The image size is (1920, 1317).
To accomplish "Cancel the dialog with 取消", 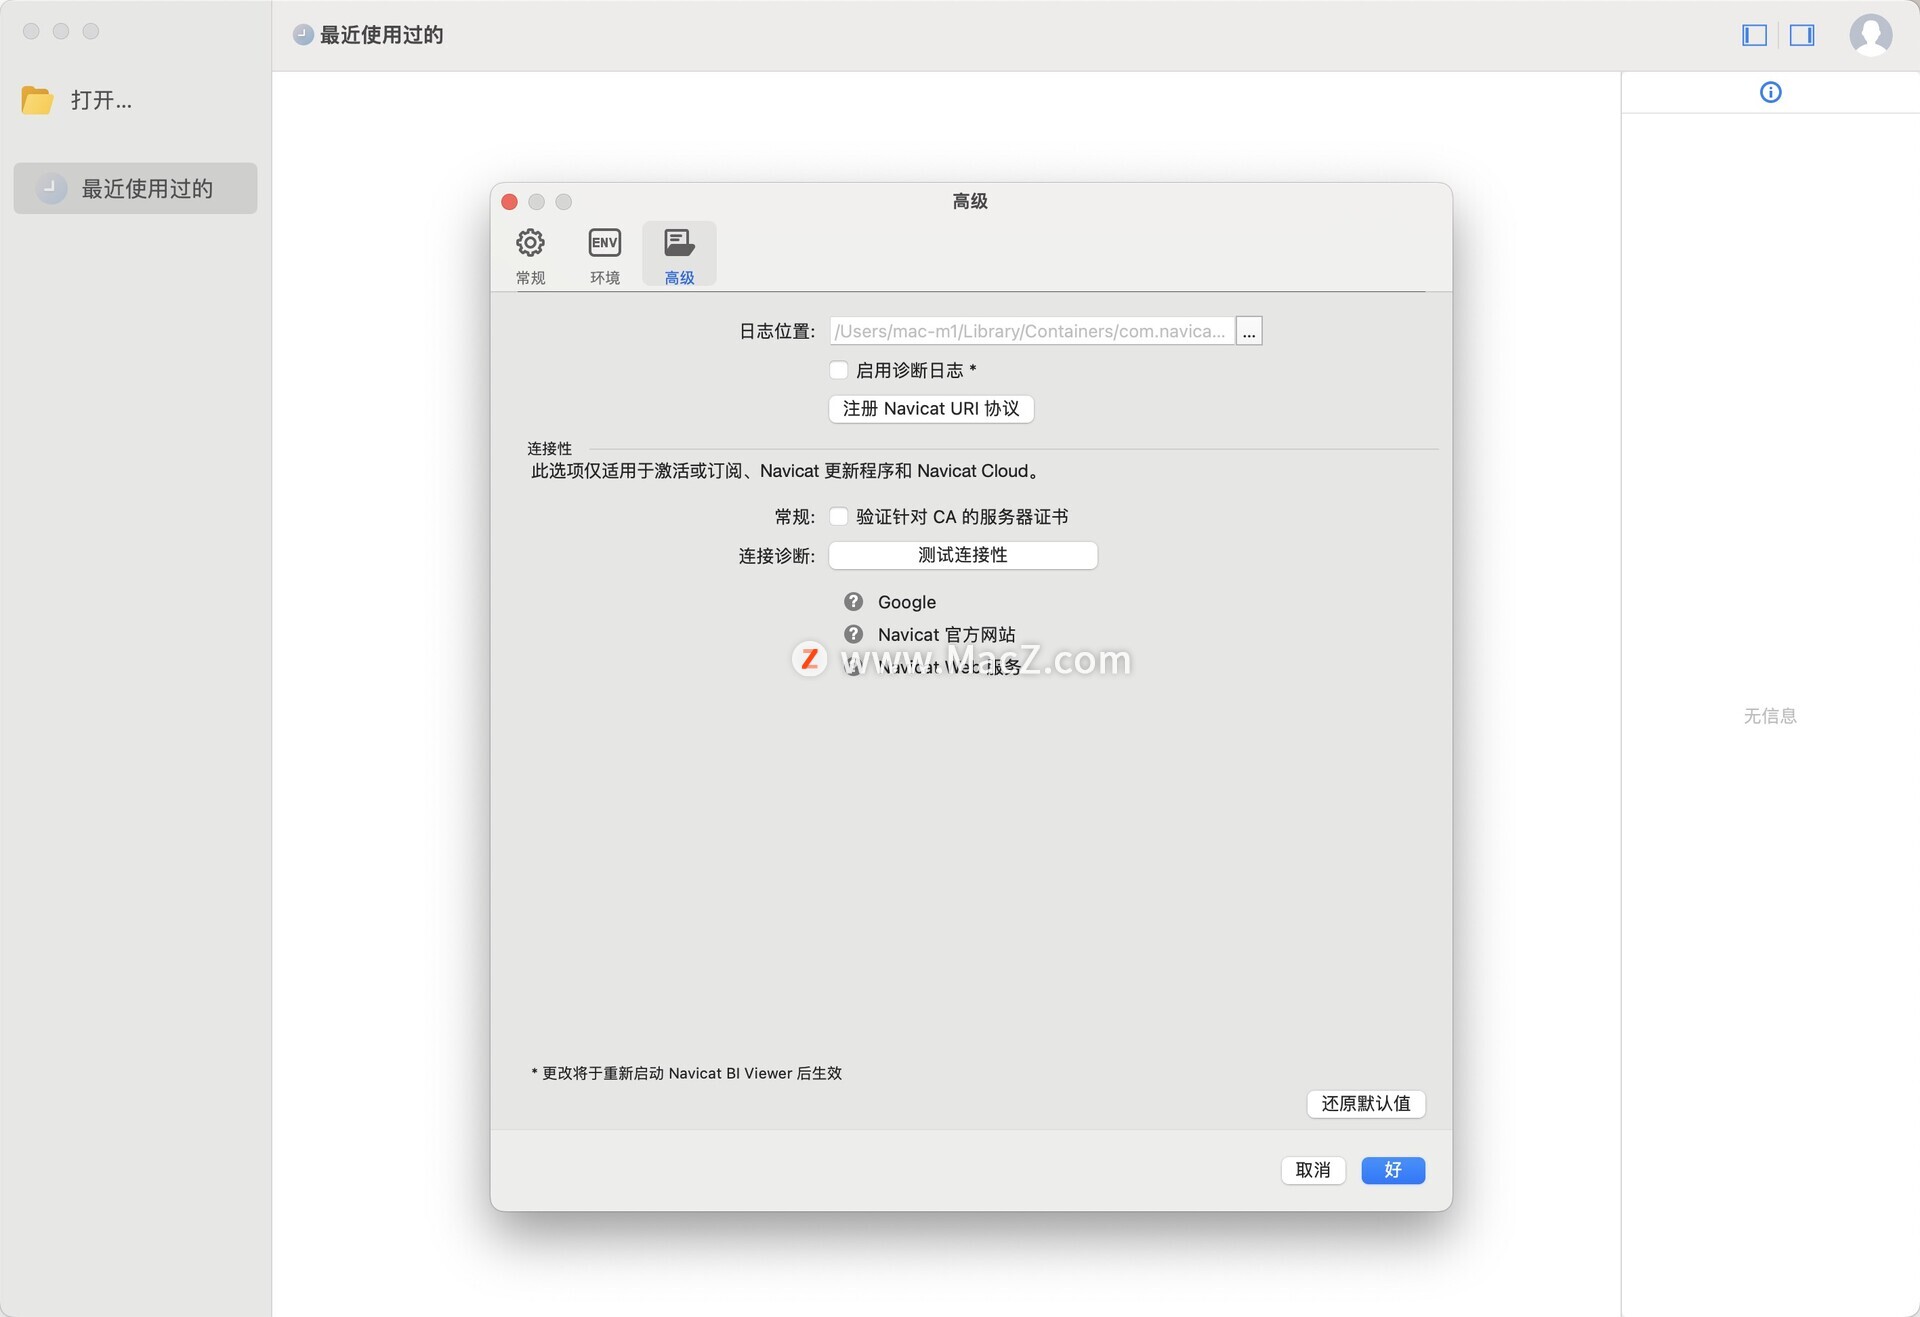I will (x=1313, y=1170).
